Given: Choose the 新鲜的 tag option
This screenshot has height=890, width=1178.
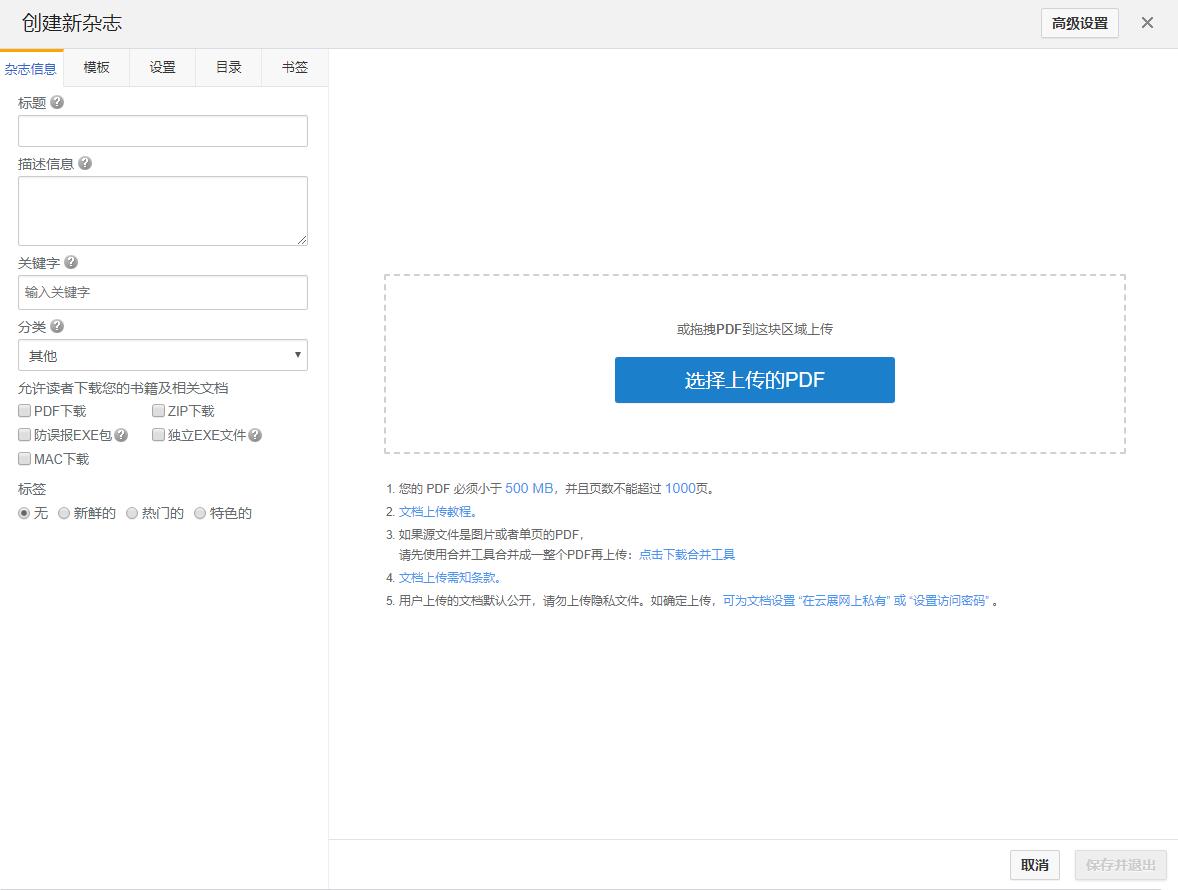Looking at the screenshot, I should 64,513.
